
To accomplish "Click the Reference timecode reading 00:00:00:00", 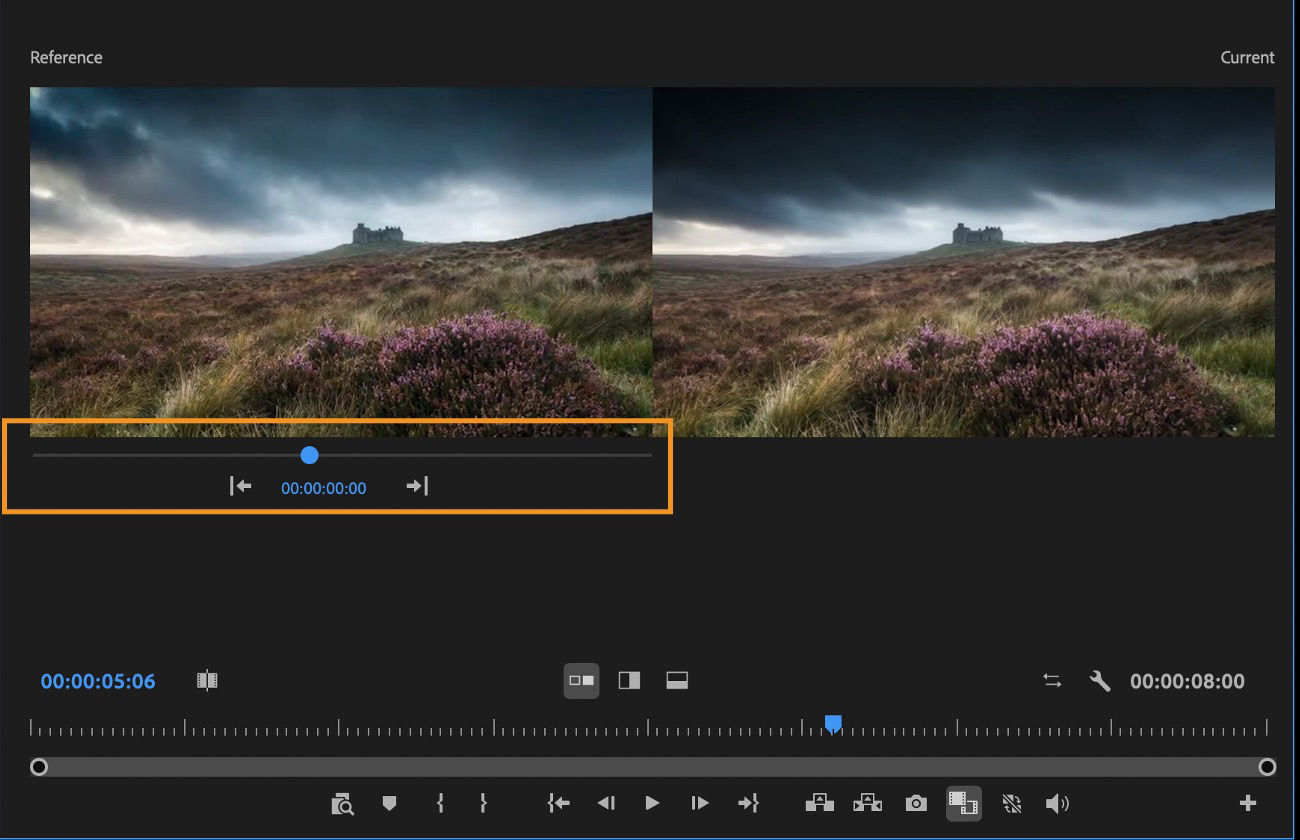I will pyautogui.click(x=322, y=488).
